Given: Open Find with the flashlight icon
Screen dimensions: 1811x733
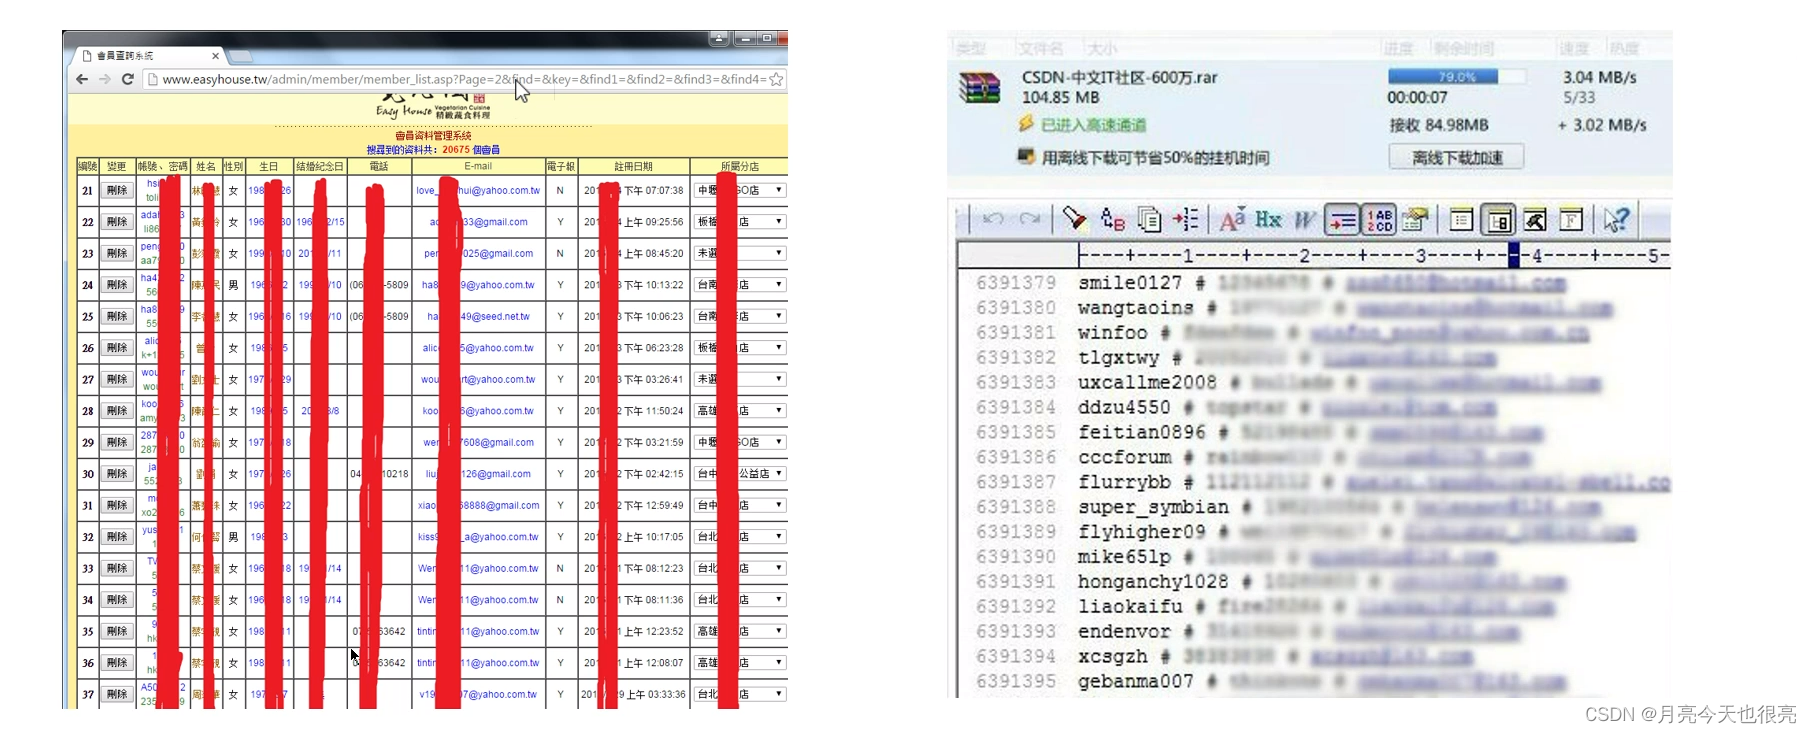Looking at the screenshot, I should coord(1075,219).
